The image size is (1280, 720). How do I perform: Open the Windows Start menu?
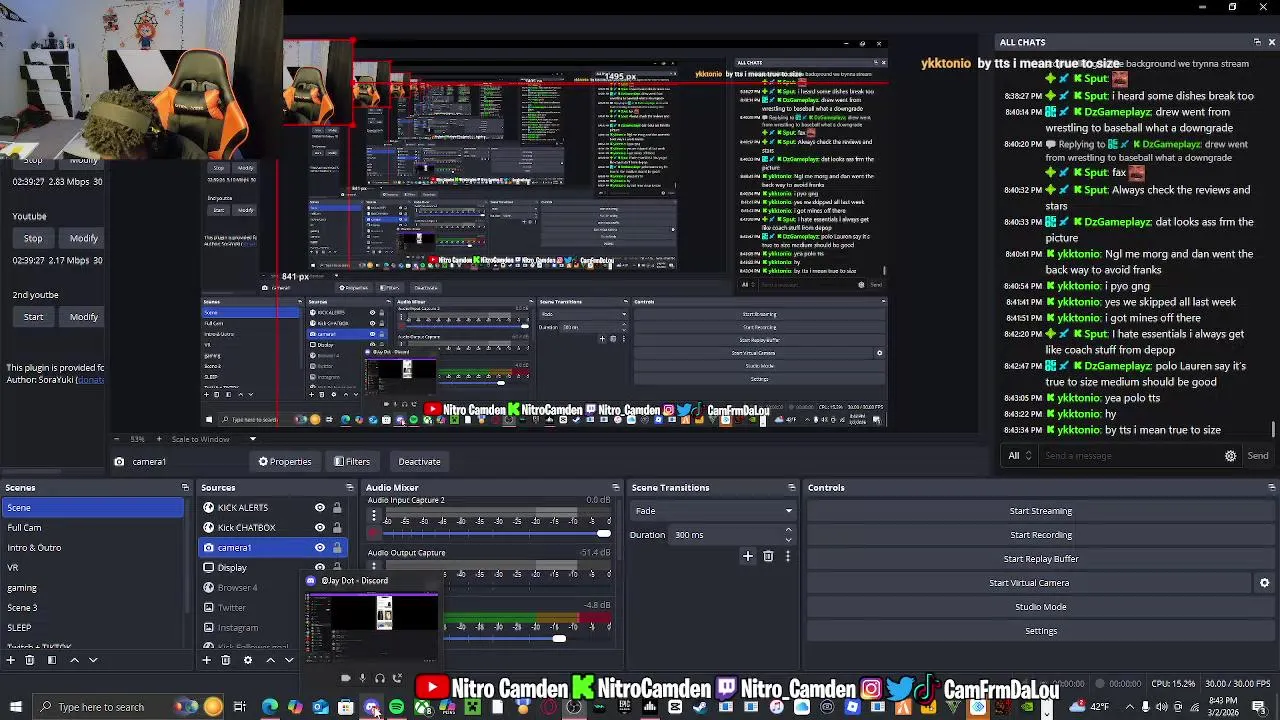[x=15, y=707]
